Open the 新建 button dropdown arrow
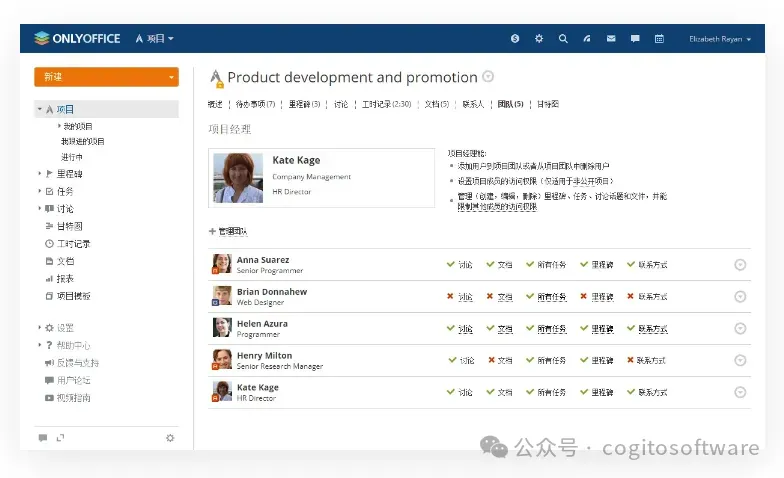Screen dimensions: 784x478 172,77
